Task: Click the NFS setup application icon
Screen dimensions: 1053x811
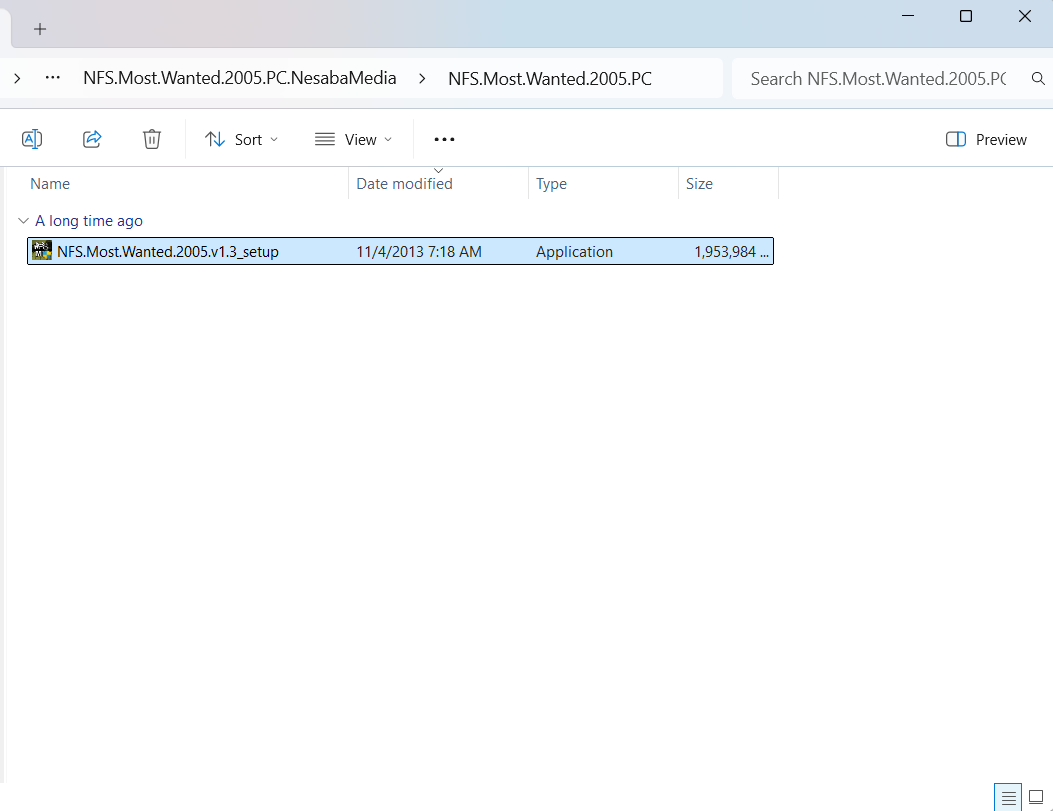Action: [x=42, y=250]
